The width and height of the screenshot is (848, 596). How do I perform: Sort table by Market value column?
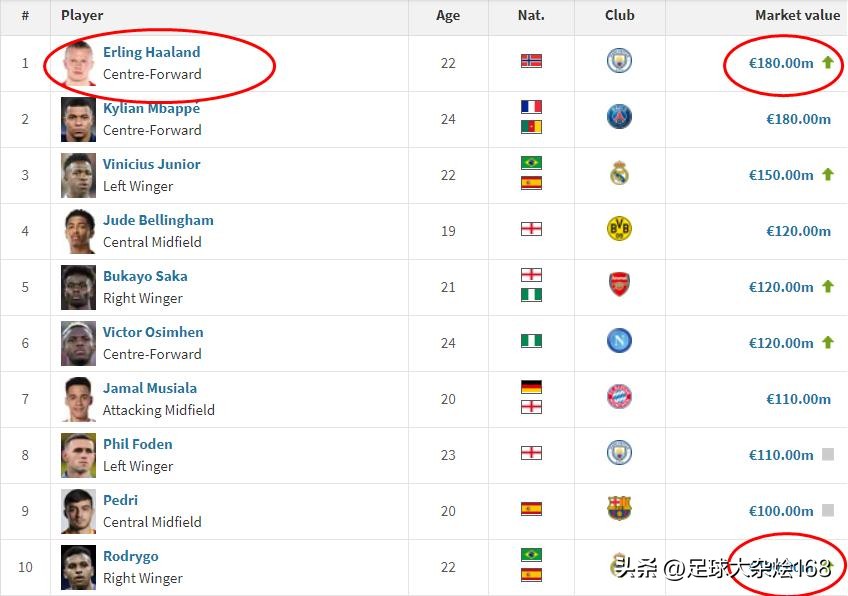[x=797, y=16]
